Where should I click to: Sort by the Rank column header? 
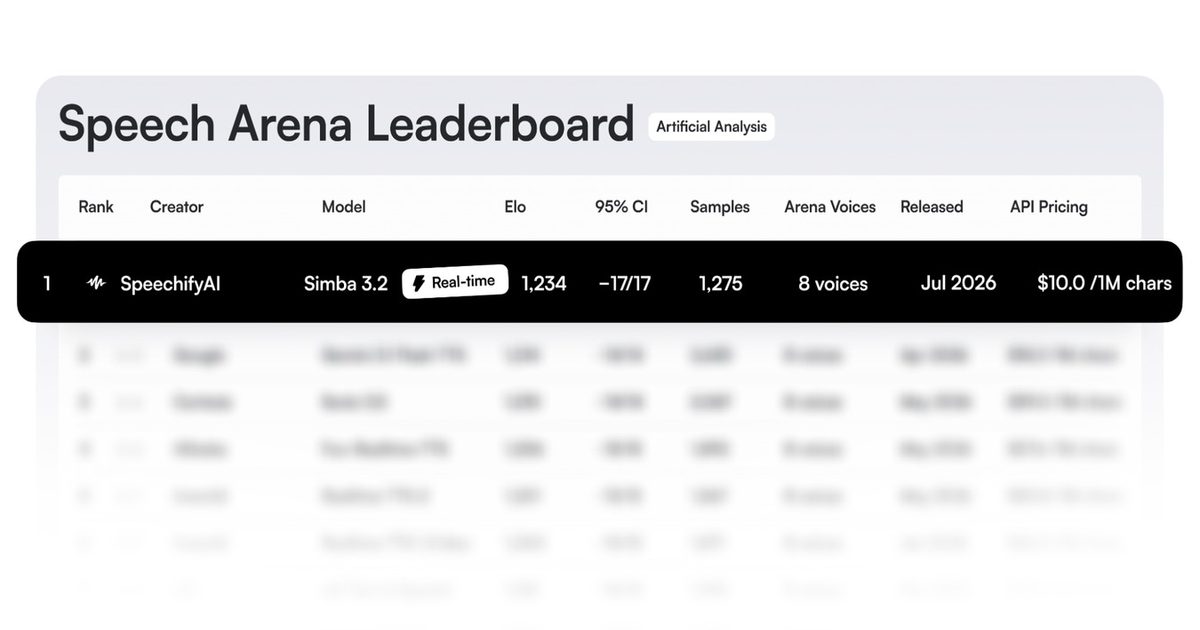96,207
